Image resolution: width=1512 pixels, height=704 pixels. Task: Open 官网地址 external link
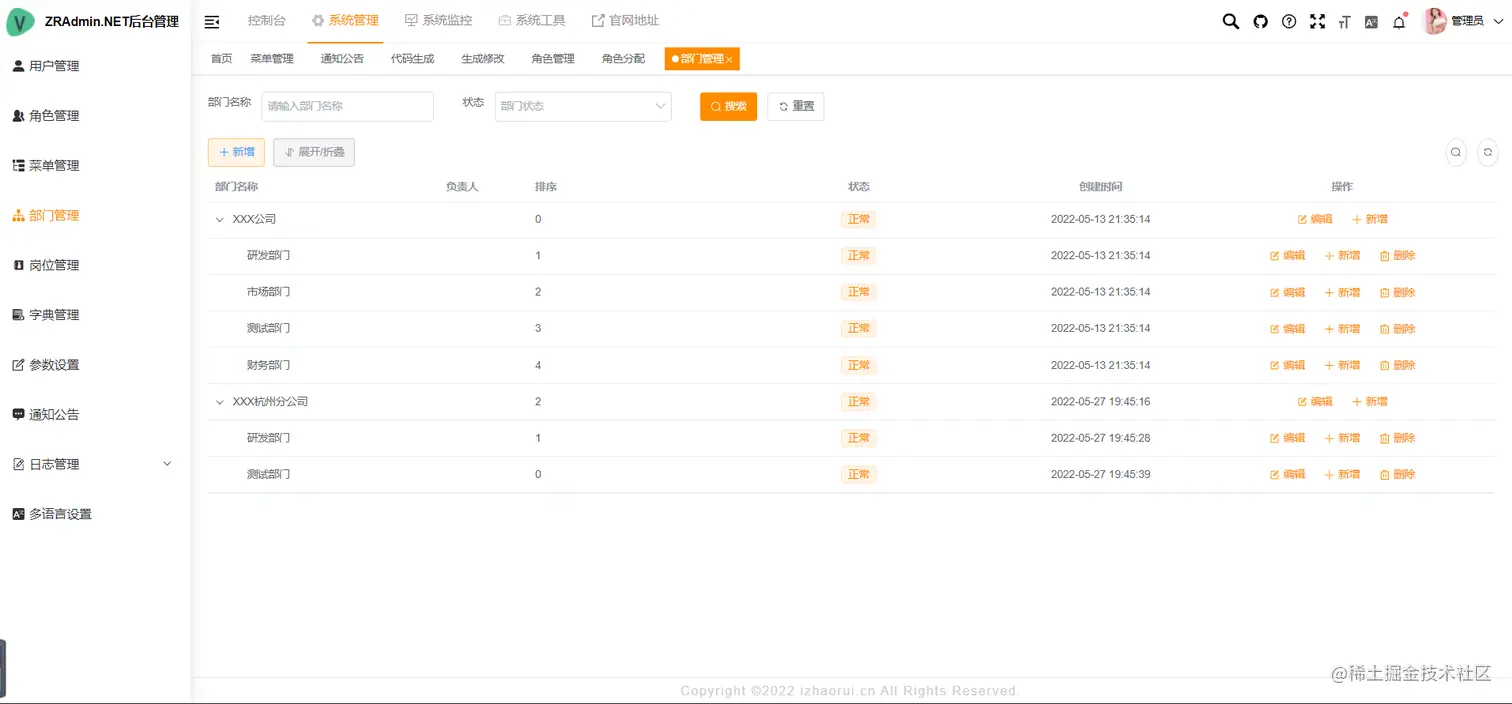pos(625,21)
